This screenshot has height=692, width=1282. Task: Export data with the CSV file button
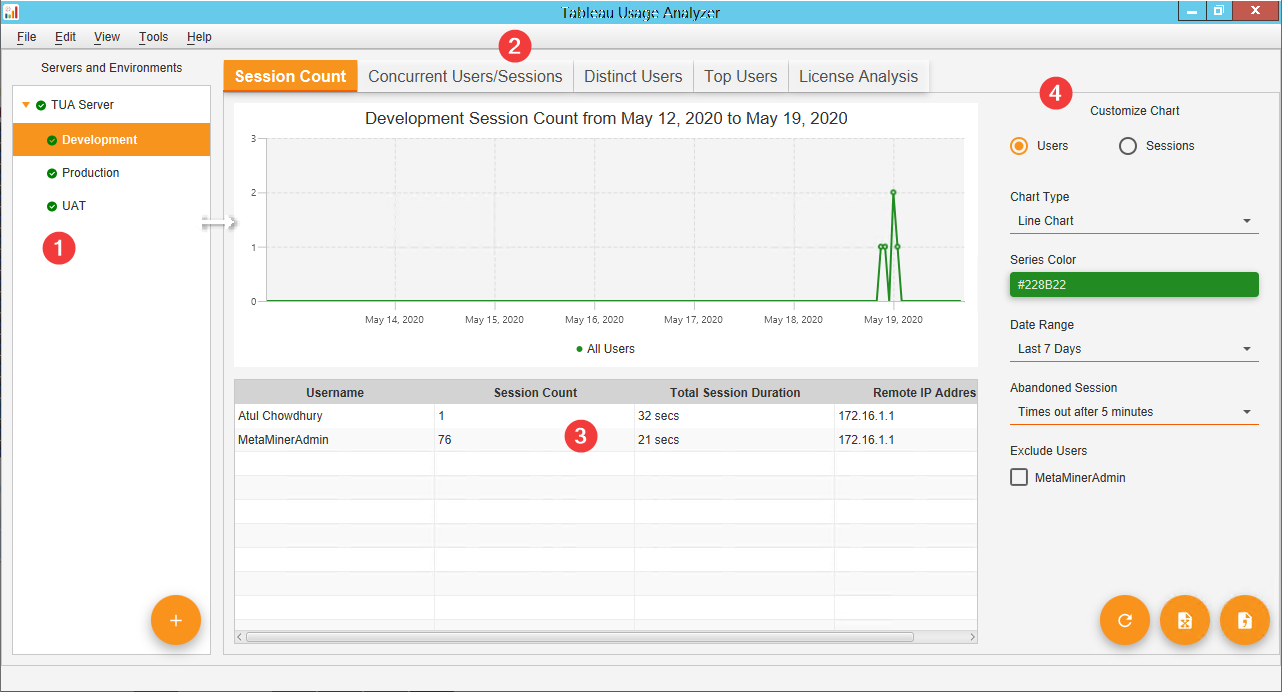1245,621
